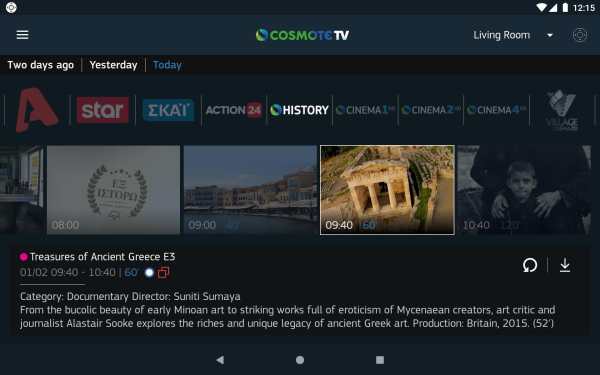Select the Today tab

coord(167,65)
